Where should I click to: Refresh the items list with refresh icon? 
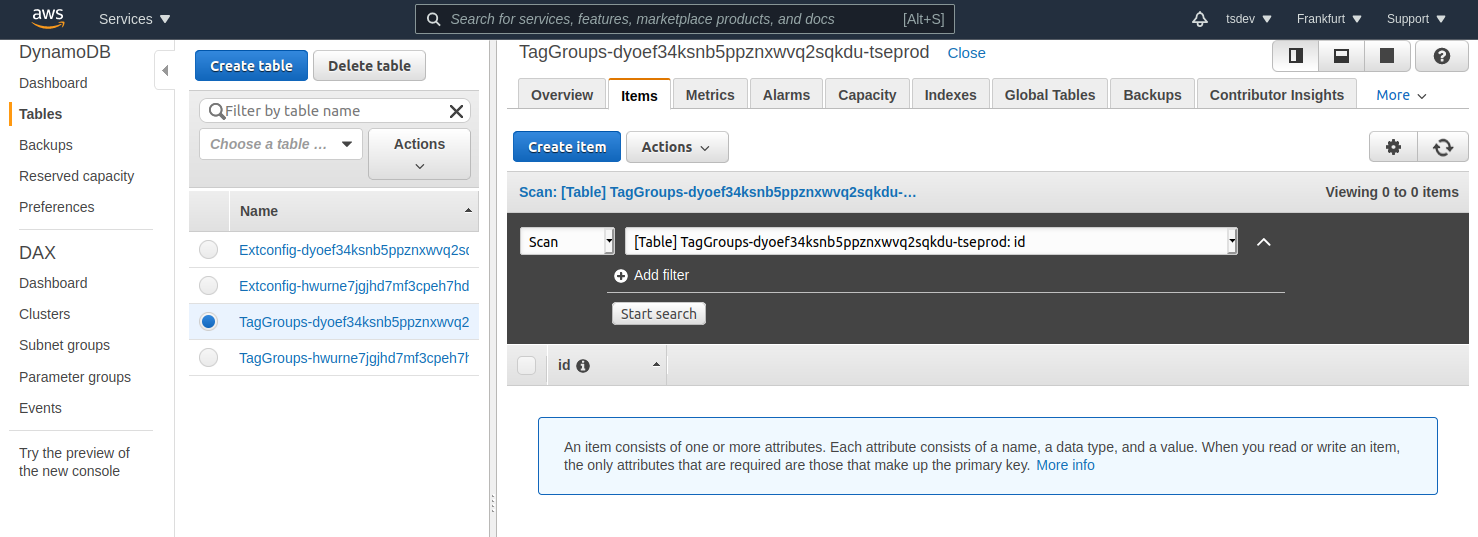click(1443, 147)
